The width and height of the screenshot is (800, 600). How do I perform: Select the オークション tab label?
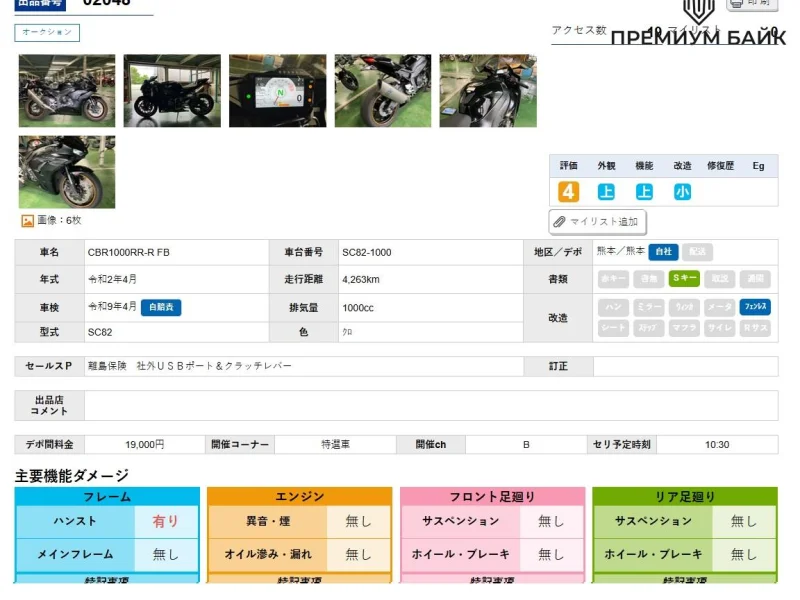click(47, 33)
